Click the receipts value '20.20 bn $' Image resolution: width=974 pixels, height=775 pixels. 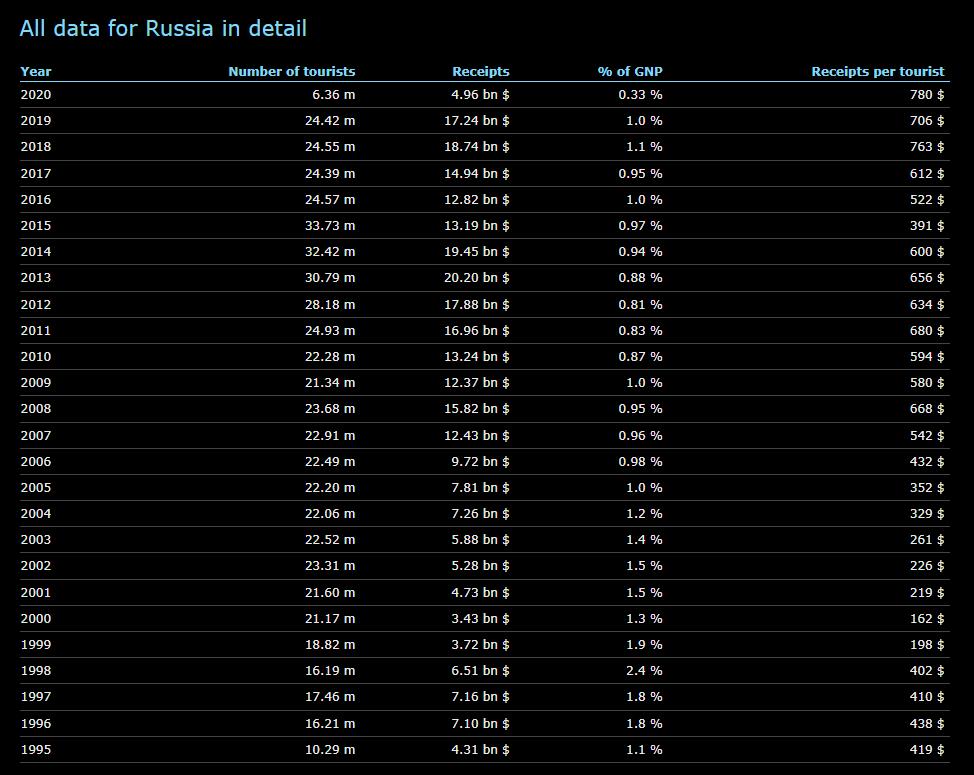(x=476, y=278)
